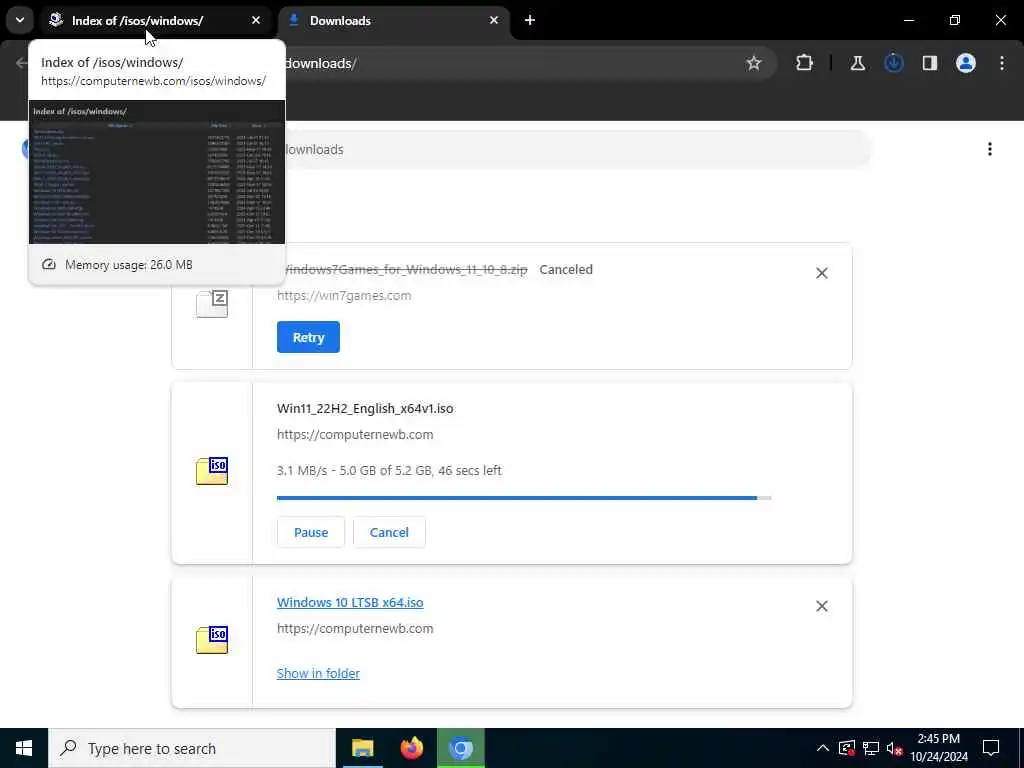
Task: Retry the canceled Windows7Games download
Action: point(308,337)
